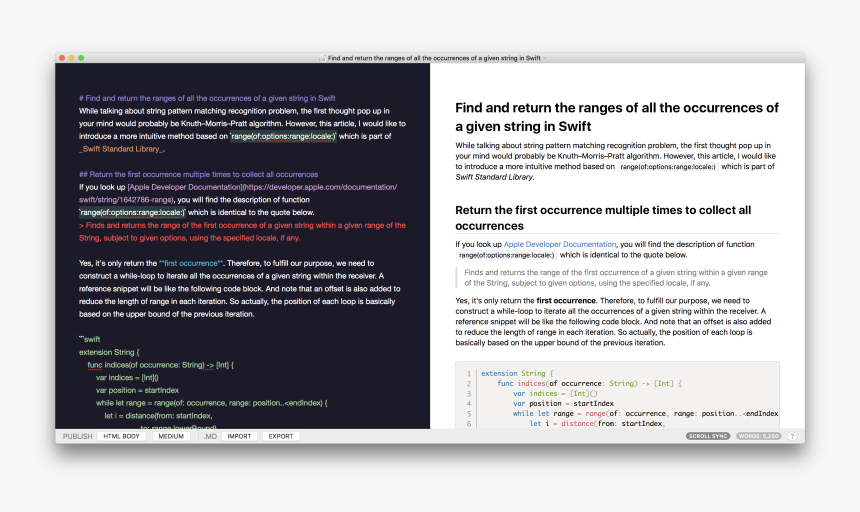The height and width of the screenshot is (512, 860).
Task: Click the gray blockquote in the preview pane
Action: click(x=616, y=277)
